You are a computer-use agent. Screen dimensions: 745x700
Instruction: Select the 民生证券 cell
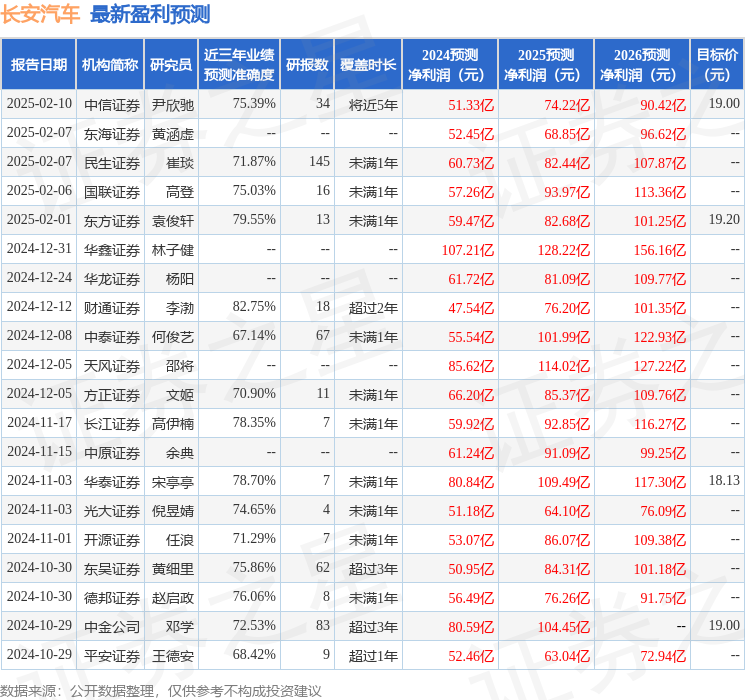pyautogui.click(x=112, y=163)
